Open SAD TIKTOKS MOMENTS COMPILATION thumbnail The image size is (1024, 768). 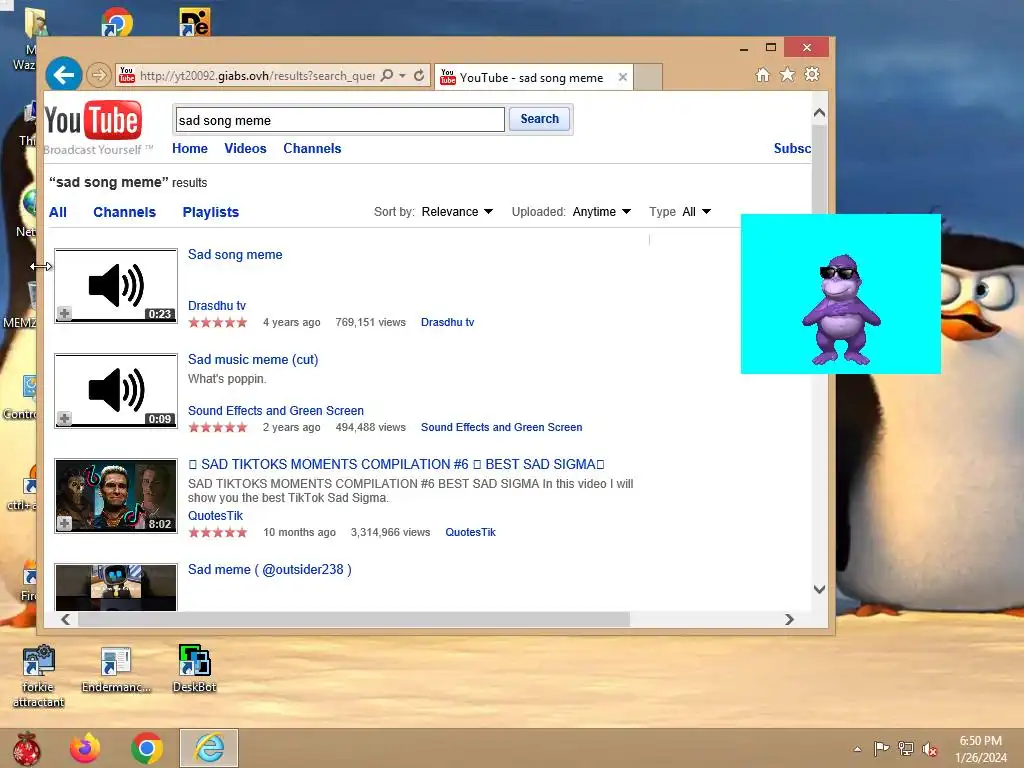click(116, 496)
